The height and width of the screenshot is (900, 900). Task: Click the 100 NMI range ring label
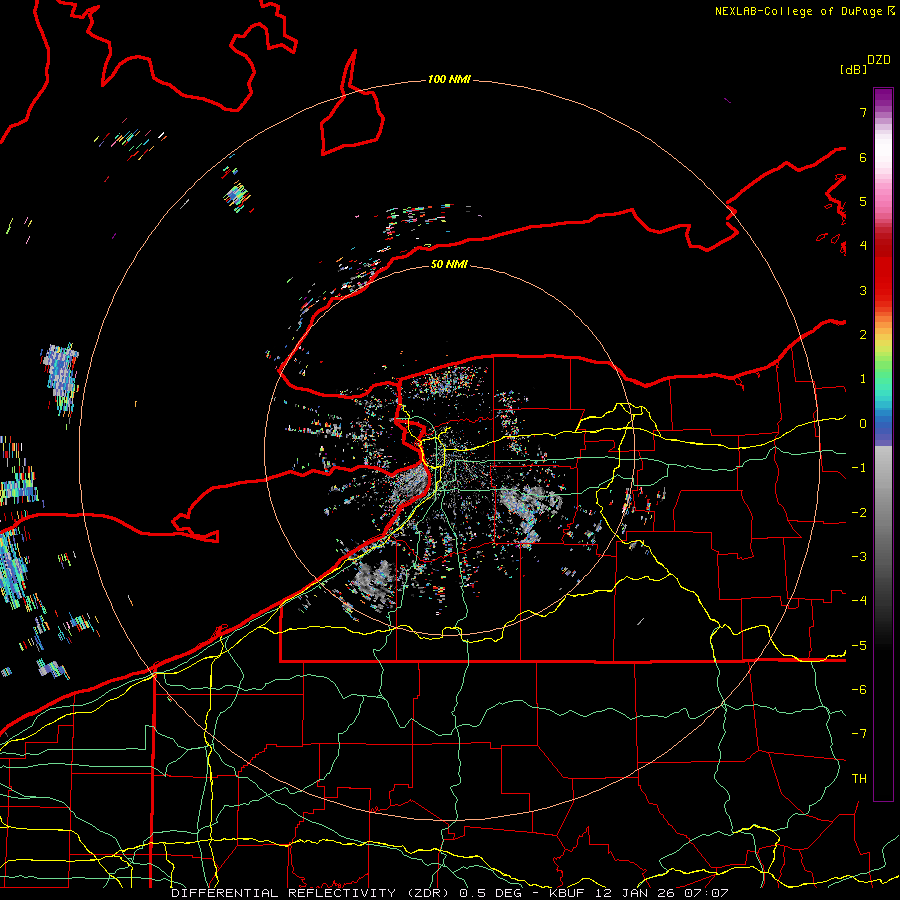pyautogui.click(x=449, y=79)
